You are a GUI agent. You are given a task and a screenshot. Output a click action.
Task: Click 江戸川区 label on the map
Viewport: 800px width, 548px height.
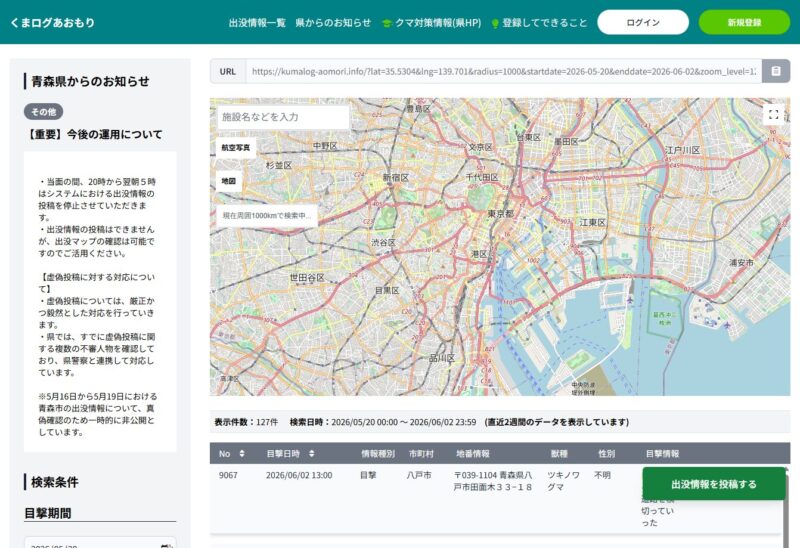coord(682,150)
